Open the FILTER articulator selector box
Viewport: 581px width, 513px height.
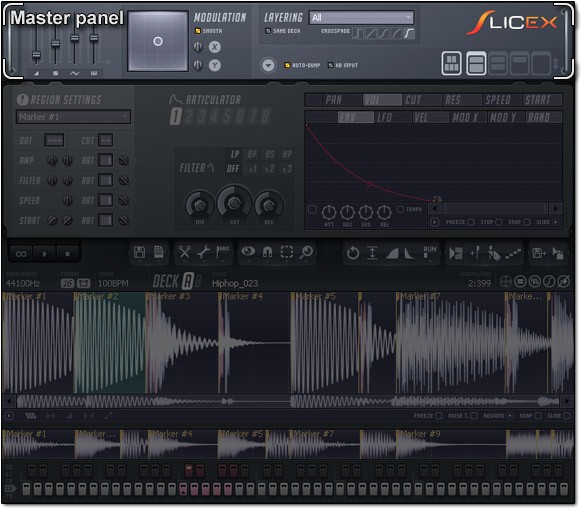(x=105, y=180)
